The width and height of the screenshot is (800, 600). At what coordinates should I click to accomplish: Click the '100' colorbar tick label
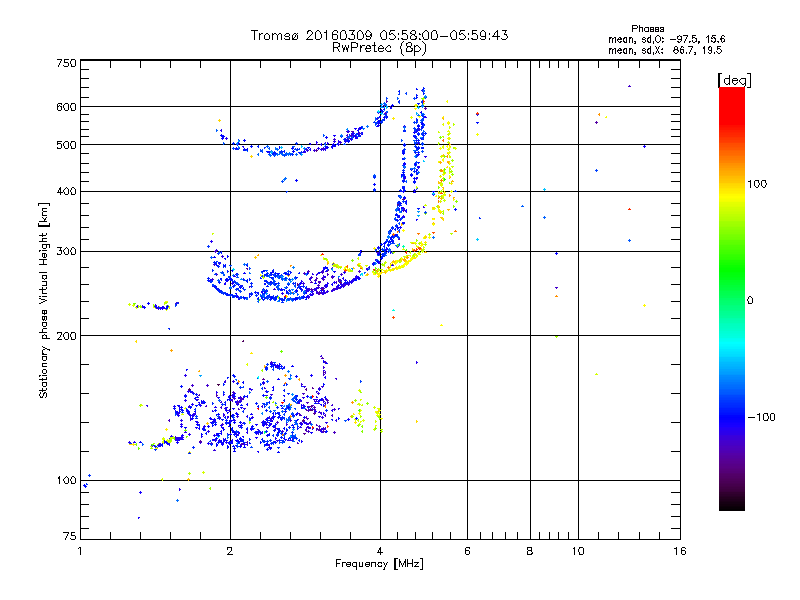click(757, 184)
